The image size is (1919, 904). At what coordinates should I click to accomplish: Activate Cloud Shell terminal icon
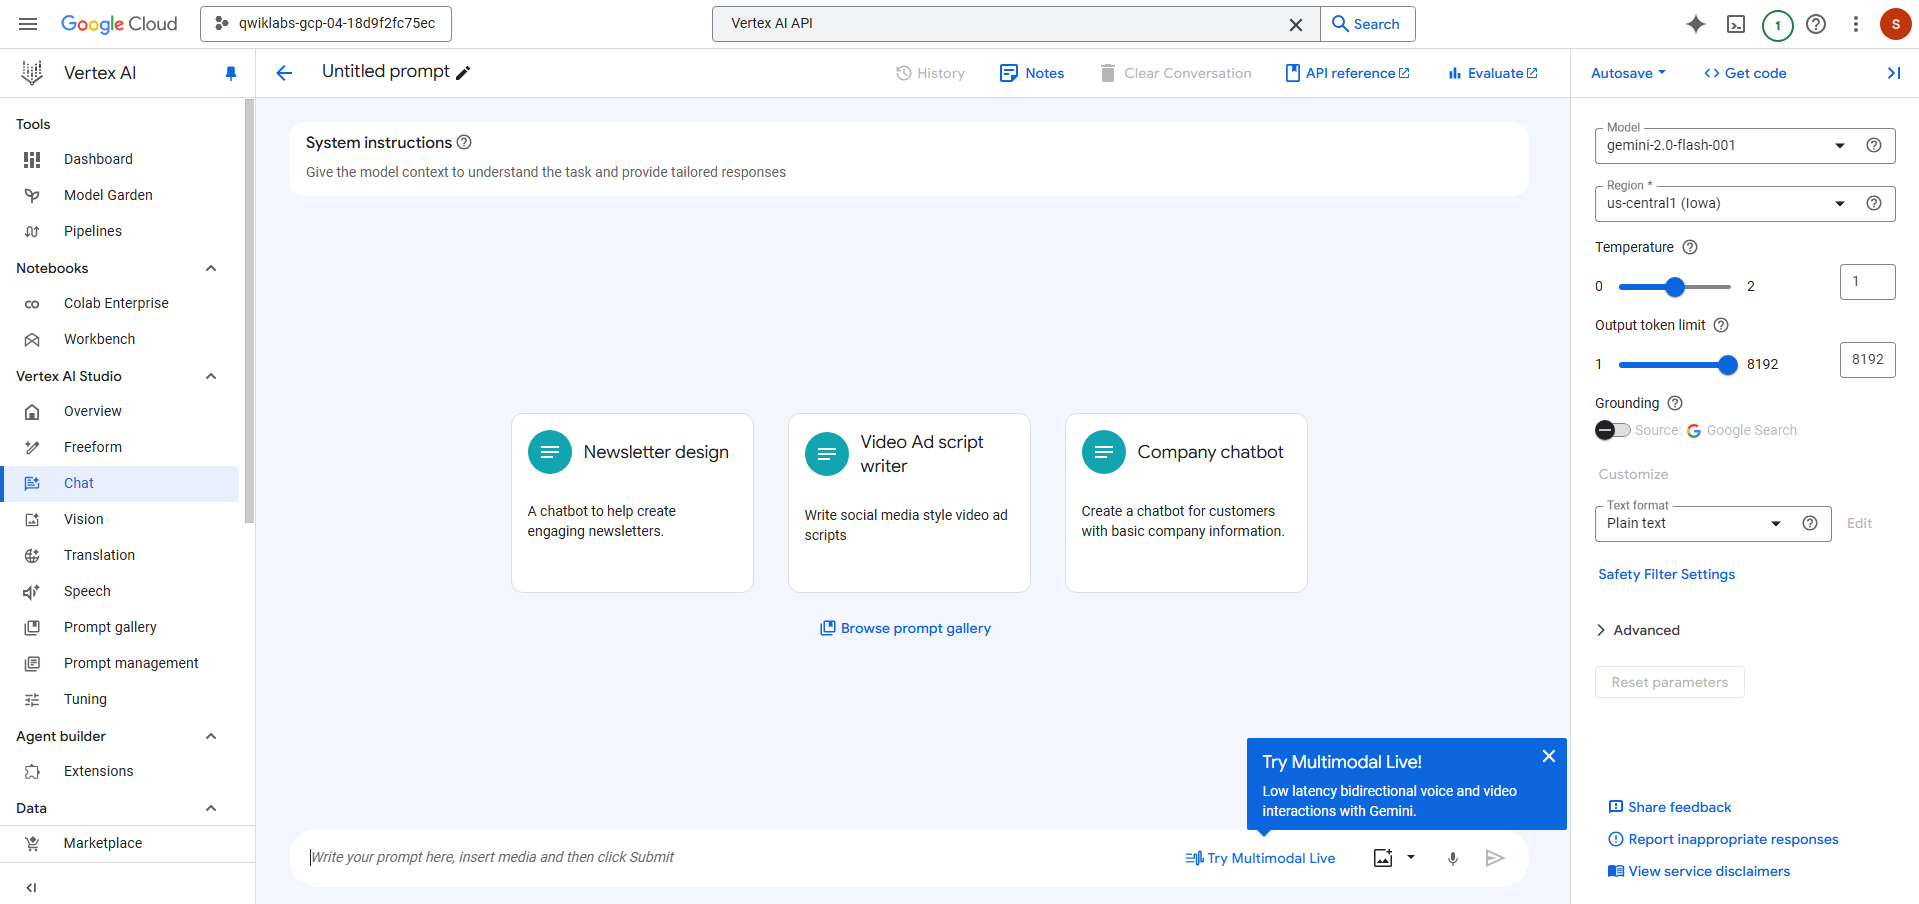click(1736, 24)
